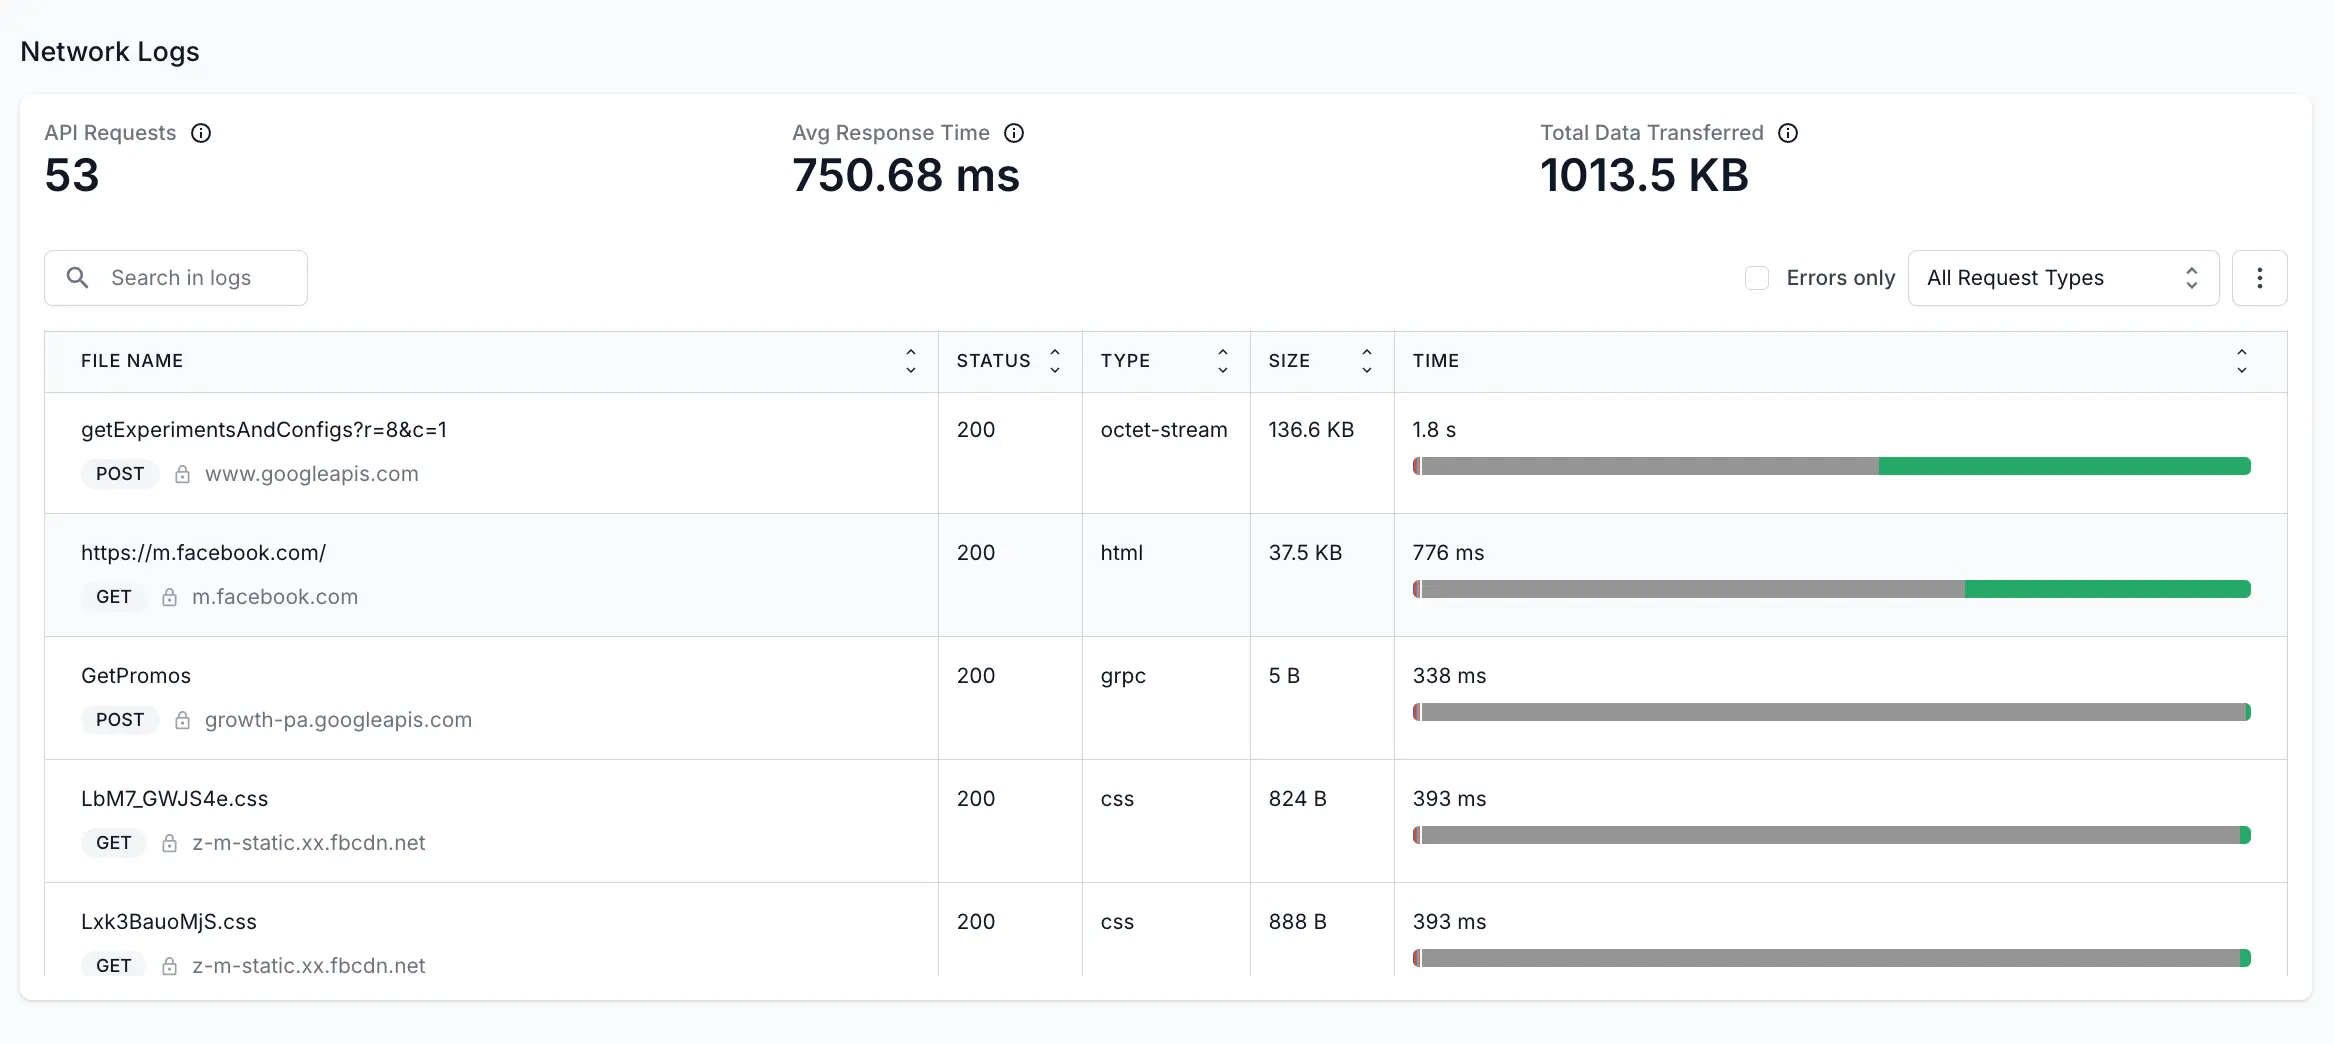Screen dimensions: 2334x1044
Task: Sort by the Type column header
Action: pos(1222,361)
